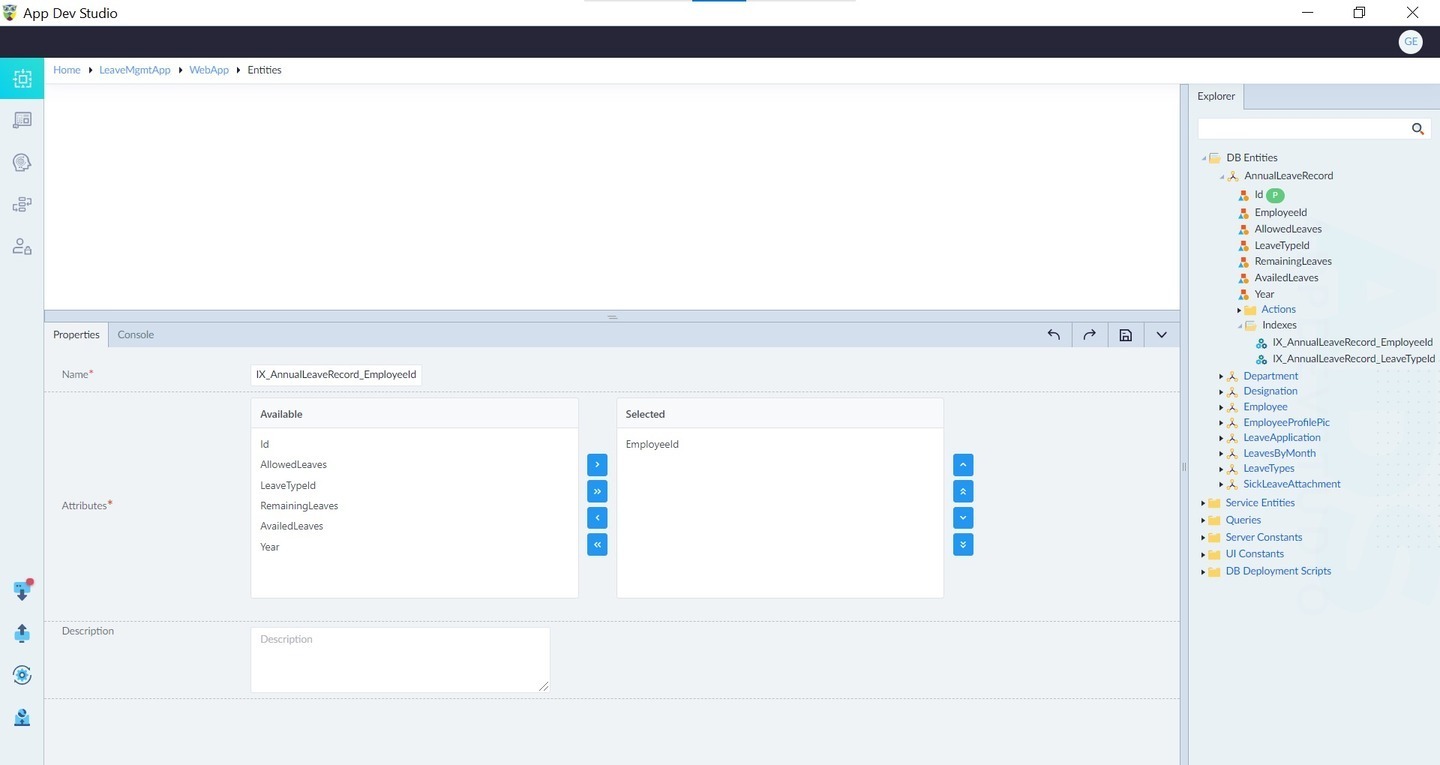
Task: Open LeaveMgmtApp breadcrumb link
Action: [135, 70]
